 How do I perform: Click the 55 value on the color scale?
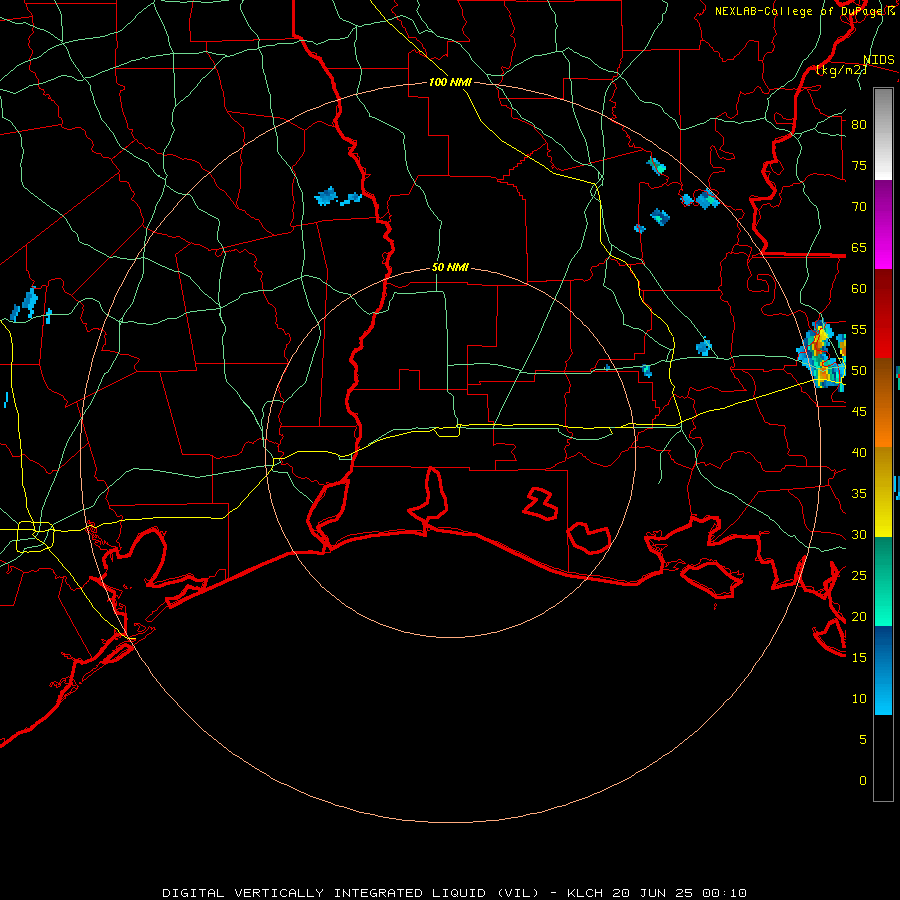point(859,329)
